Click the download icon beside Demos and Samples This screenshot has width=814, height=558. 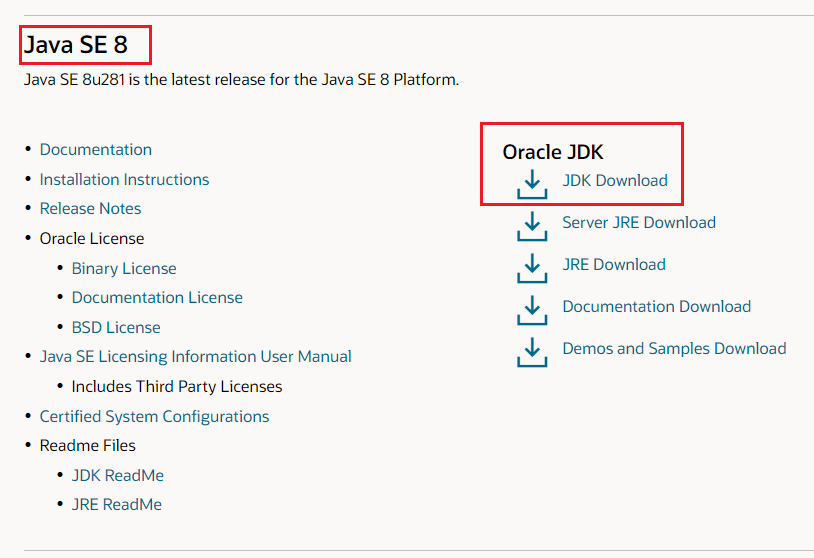pos(532,352)
